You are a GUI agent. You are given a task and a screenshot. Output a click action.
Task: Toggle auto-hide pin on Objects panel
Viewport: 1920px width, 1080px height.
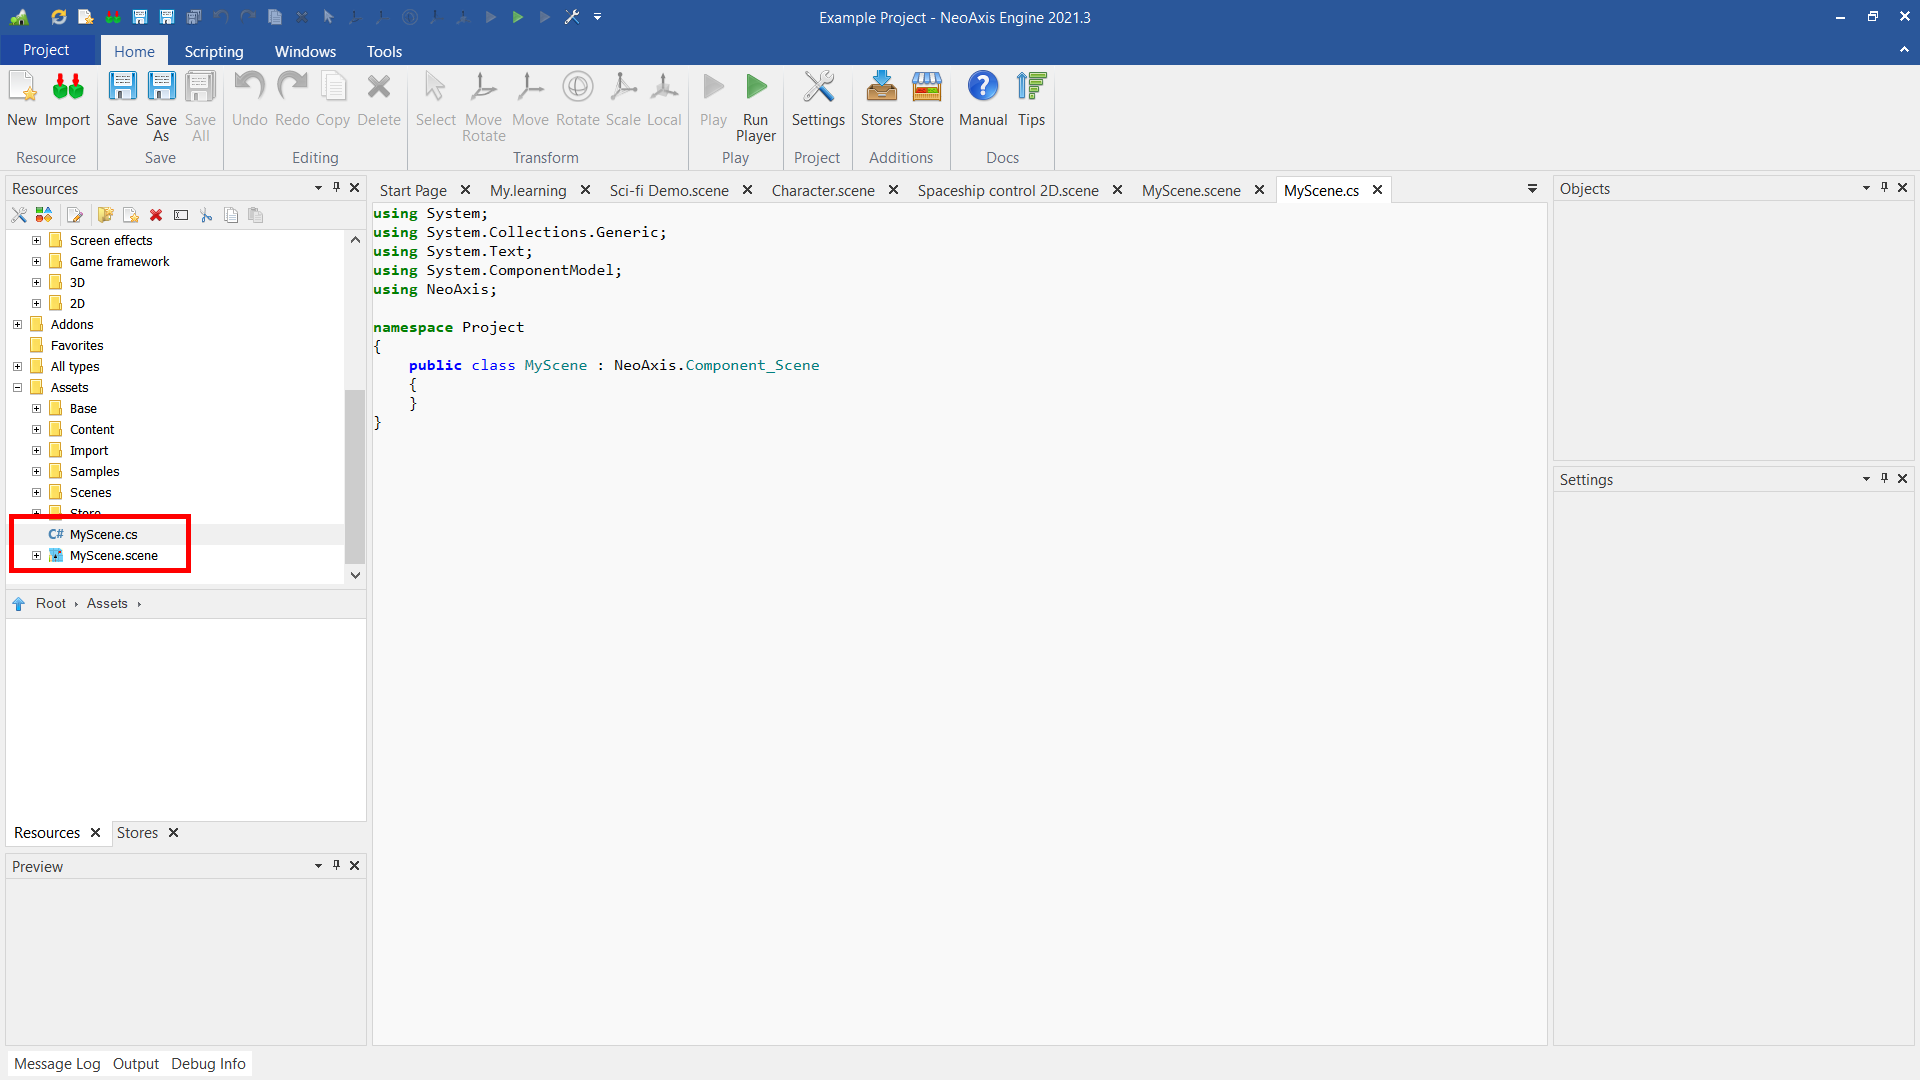pyautogui.click(x=1884, y=187)
